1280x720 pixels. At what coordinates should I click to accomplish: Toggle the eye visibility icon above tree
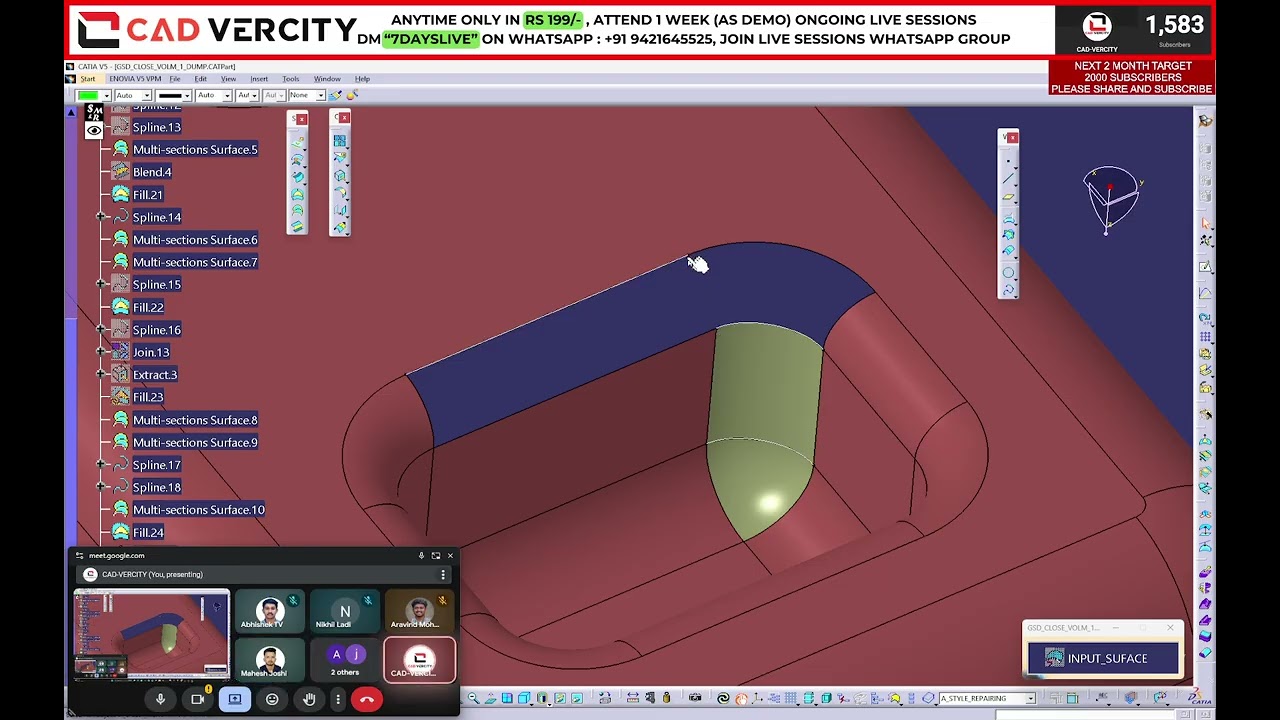pos(93,130)
